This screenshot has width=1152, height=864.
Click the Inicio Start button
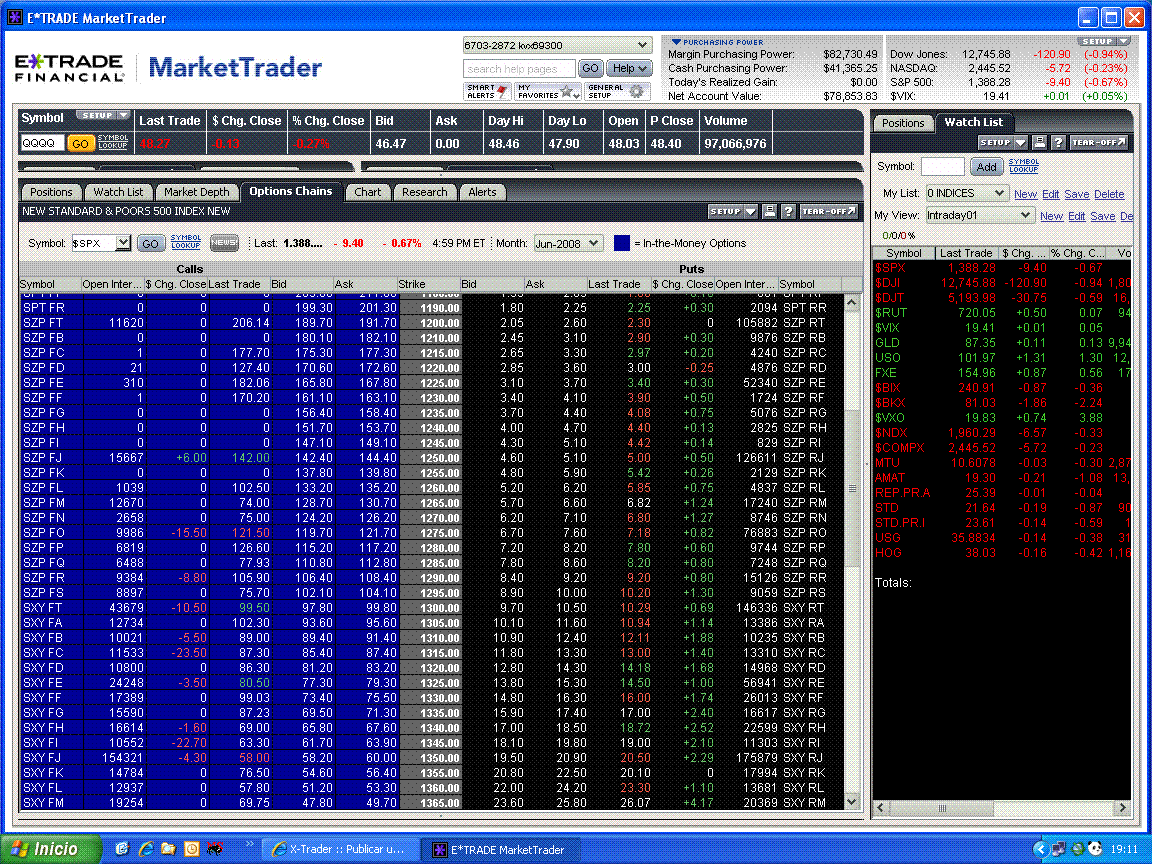click(51, 849)
